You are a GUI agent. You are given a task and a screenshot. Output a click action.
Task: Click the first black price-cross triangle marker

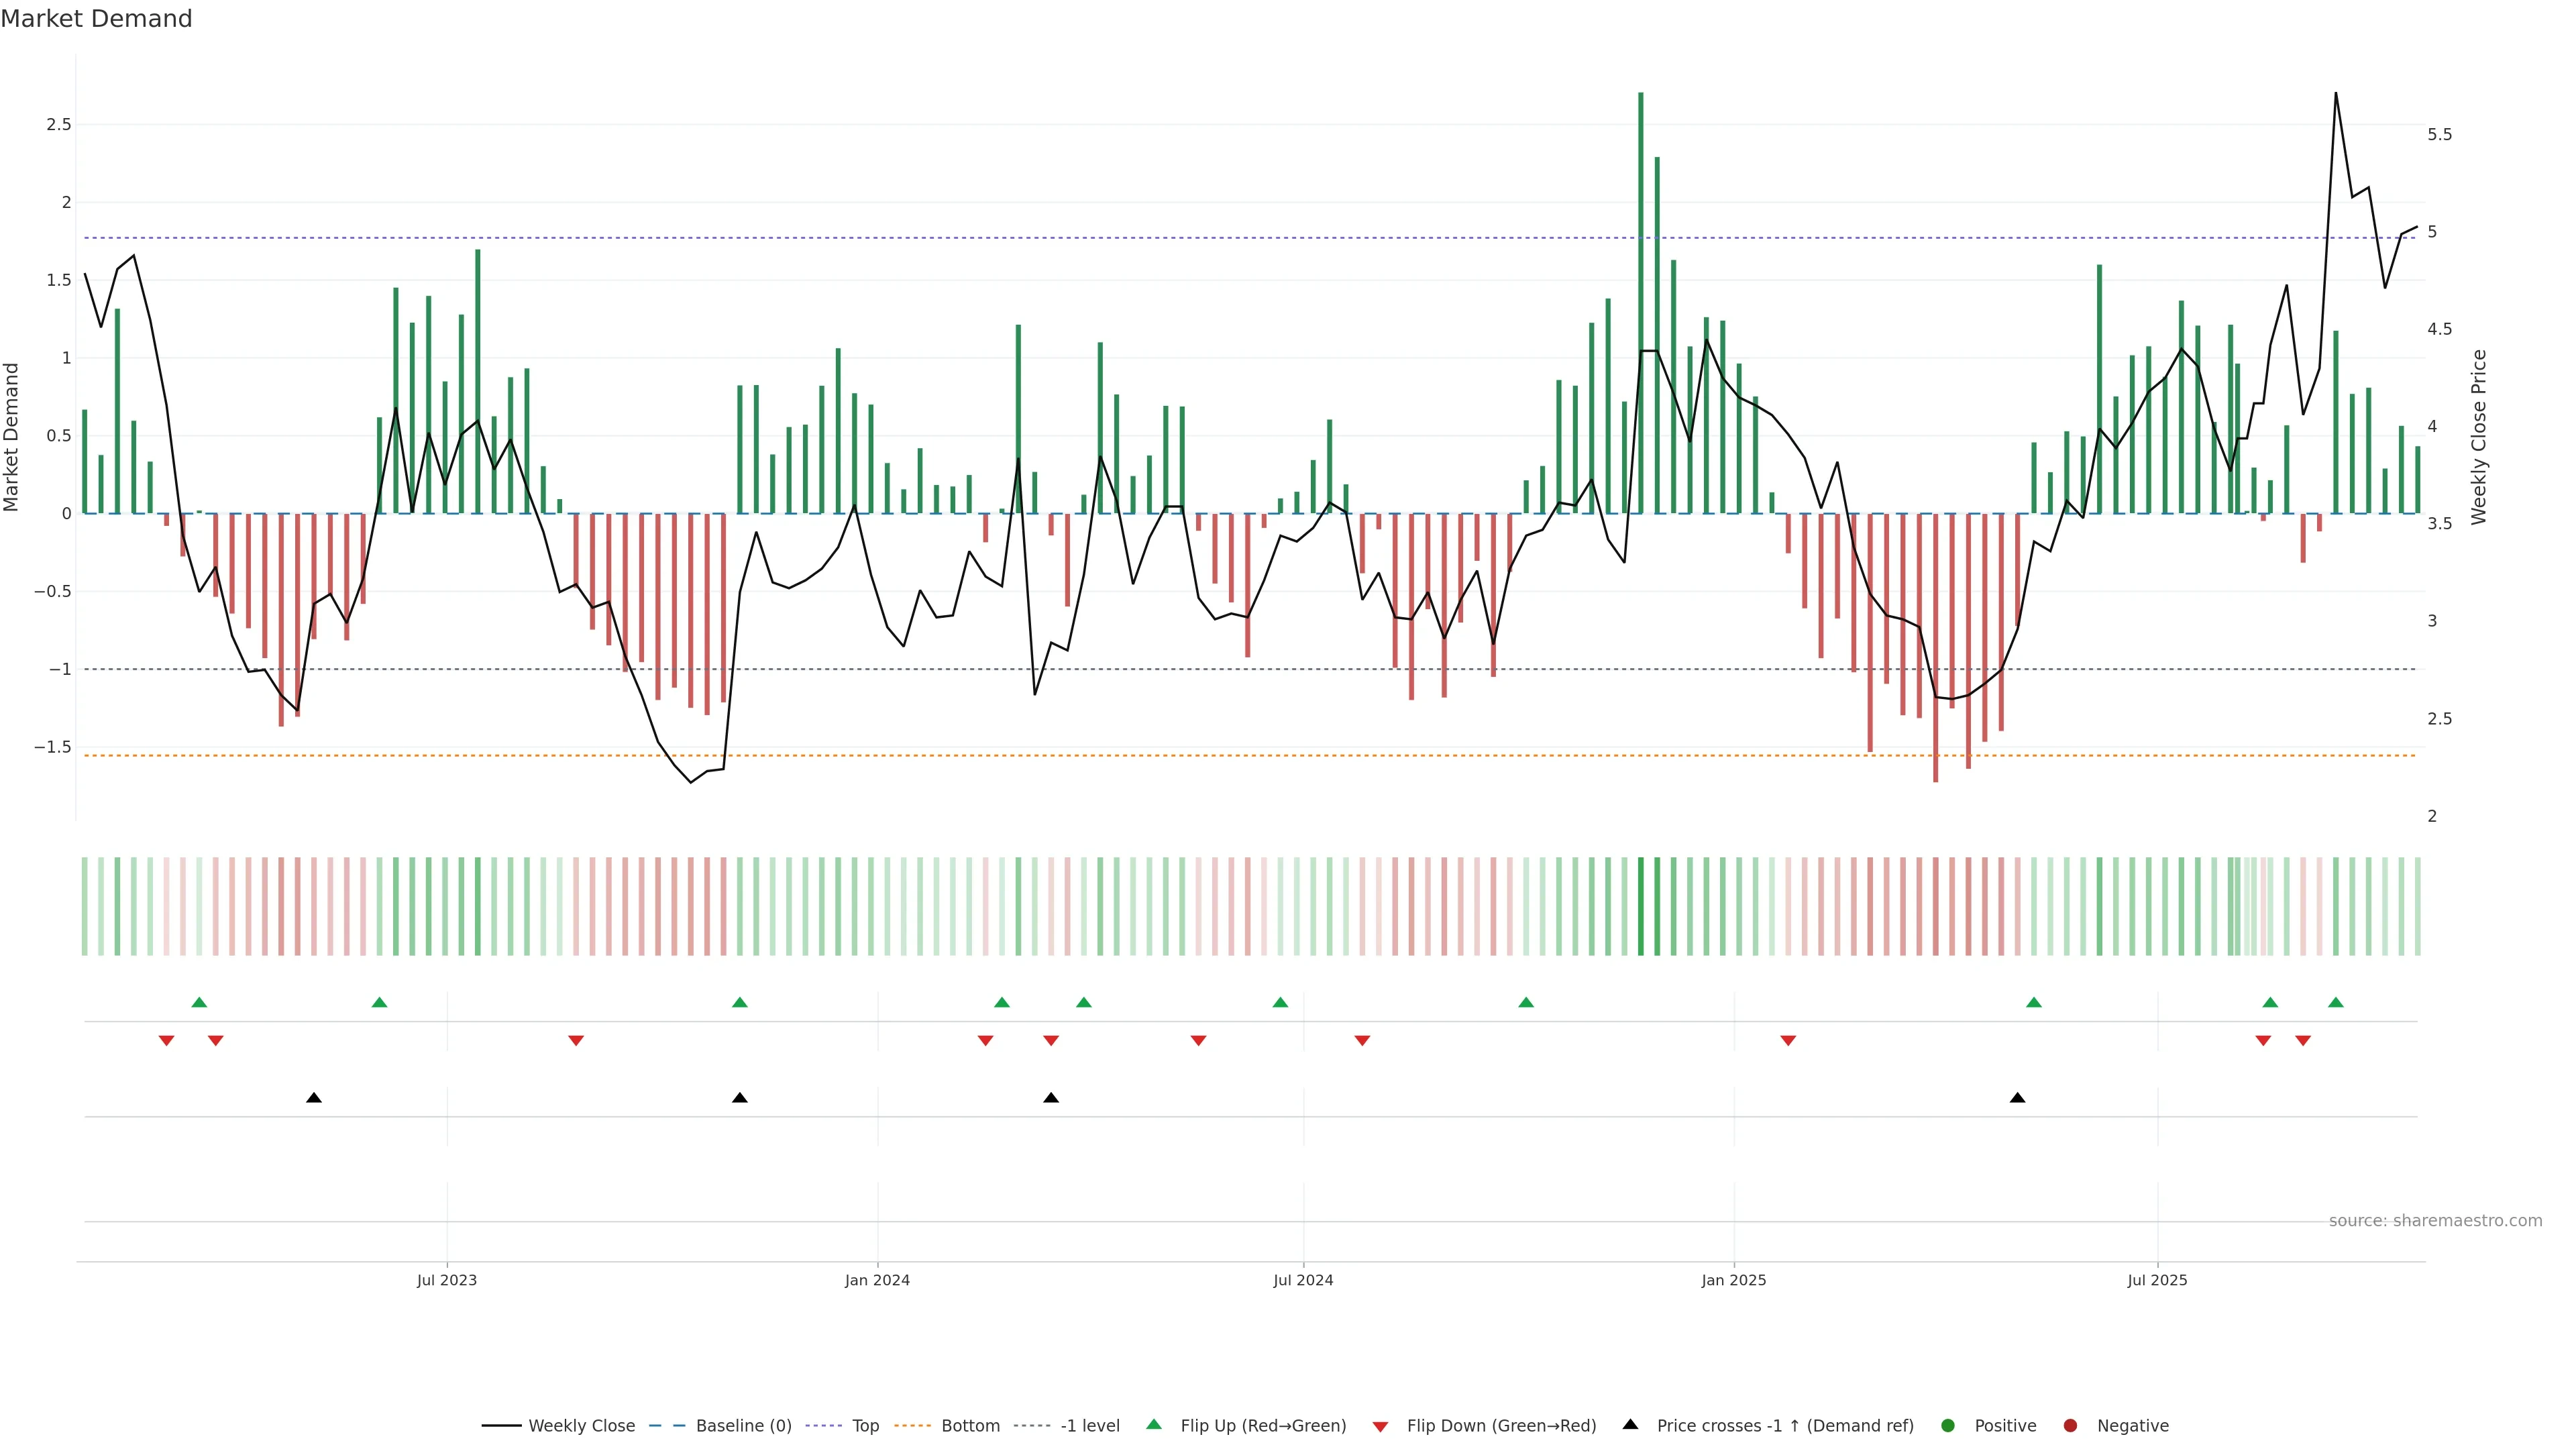(x=314, y=1098)
